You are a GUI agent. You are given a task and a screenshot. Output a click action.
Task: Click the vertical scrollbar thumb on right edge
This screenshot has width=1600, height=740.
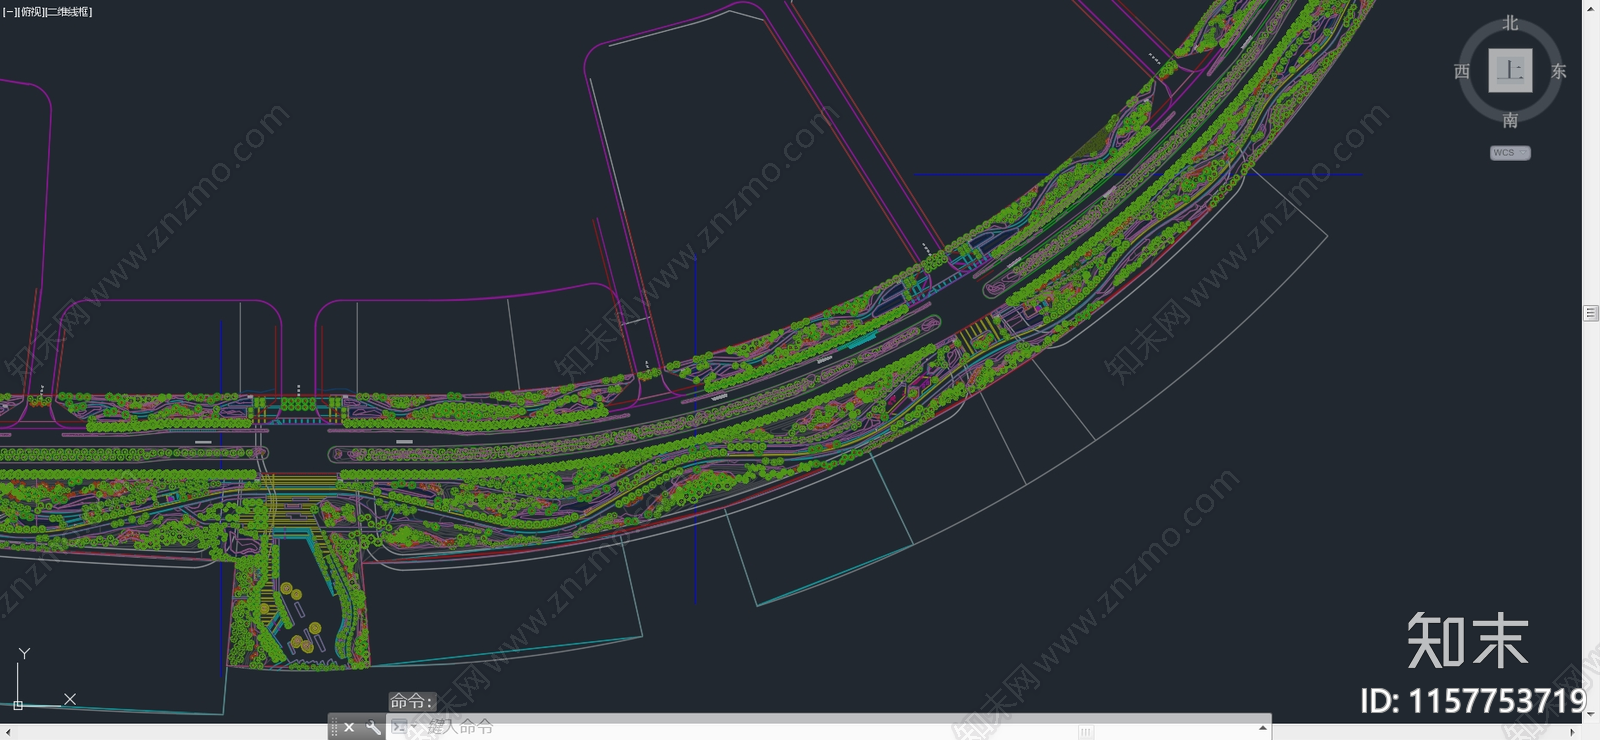[1591, 313]
